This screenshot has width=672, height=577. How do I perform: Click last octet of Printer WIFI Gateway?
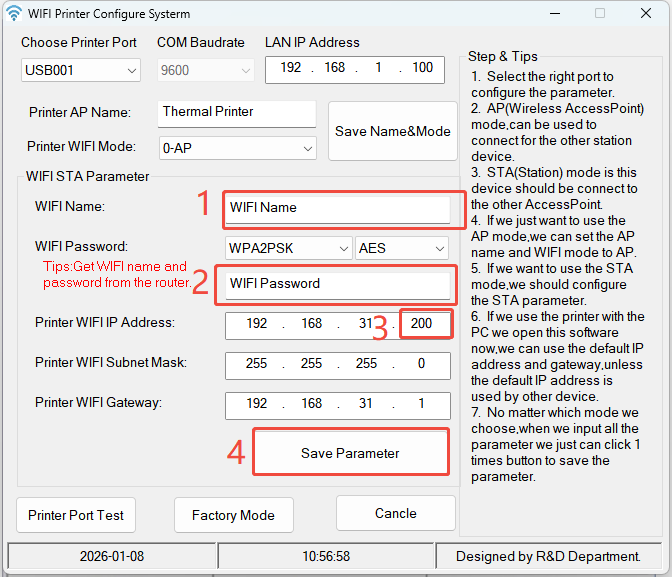(x=422, y=403)
